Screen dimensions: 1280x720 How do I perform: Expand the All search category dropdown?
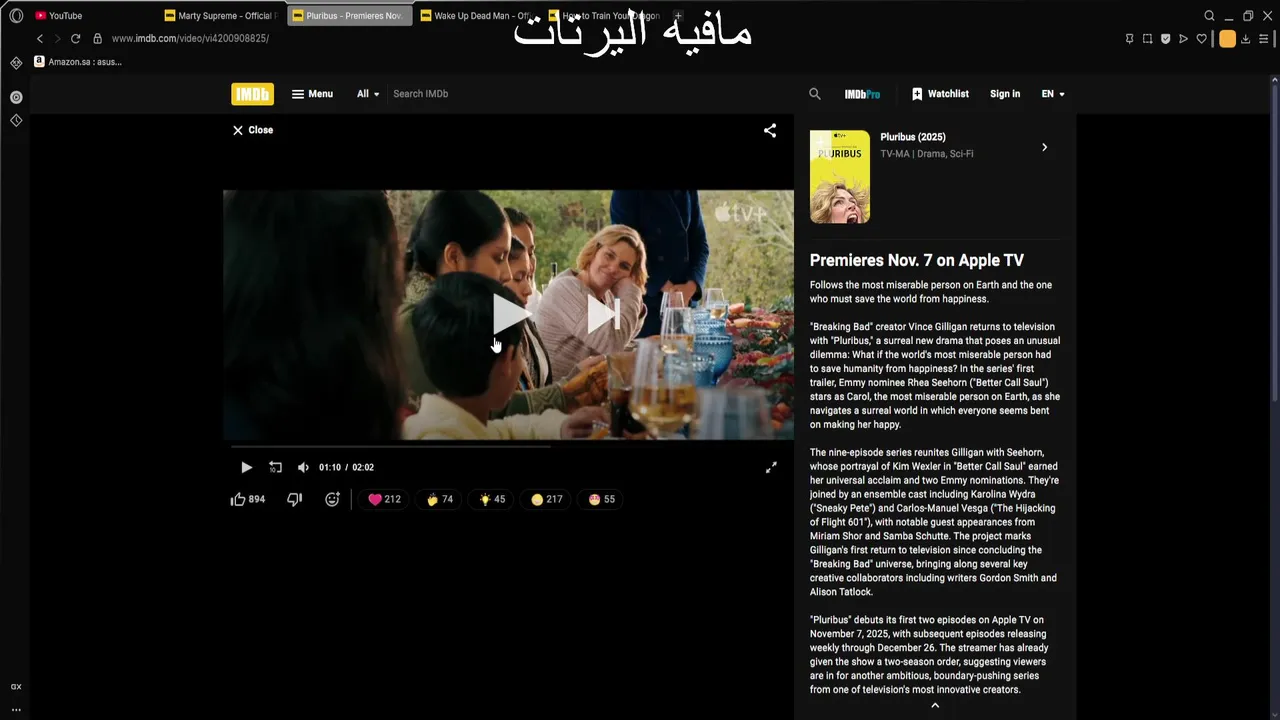368,94
